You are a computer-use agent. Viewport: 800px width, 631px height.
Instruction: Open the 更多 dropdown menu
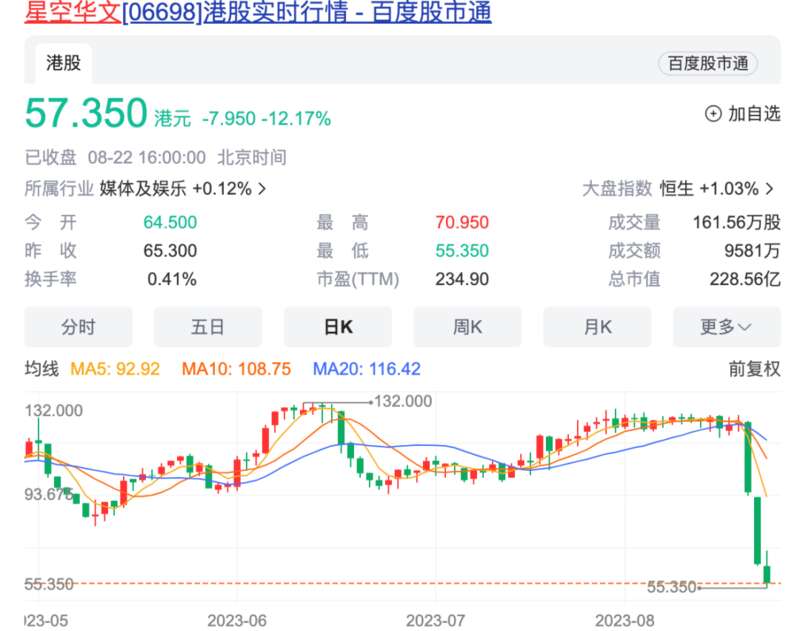726,327
